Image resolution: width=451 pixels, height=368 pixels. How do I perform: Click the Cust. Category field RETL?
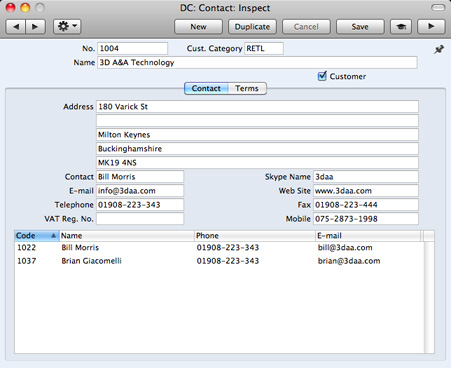click(x=264, y=48)
